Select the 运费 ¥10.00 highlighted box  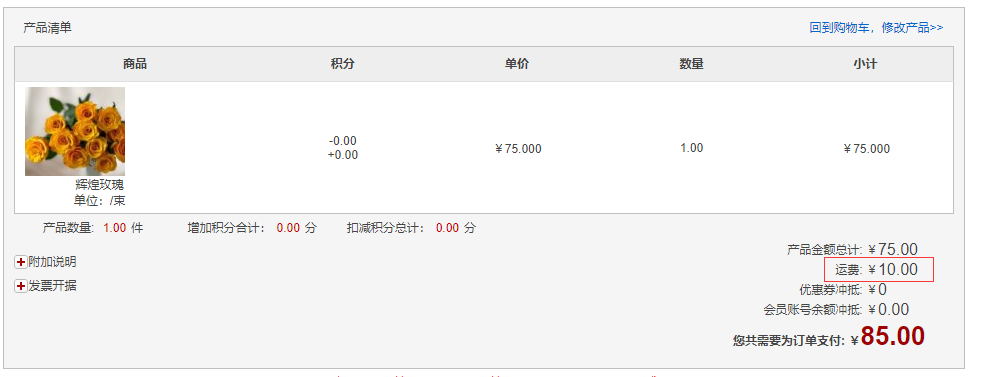pos(879,270)
